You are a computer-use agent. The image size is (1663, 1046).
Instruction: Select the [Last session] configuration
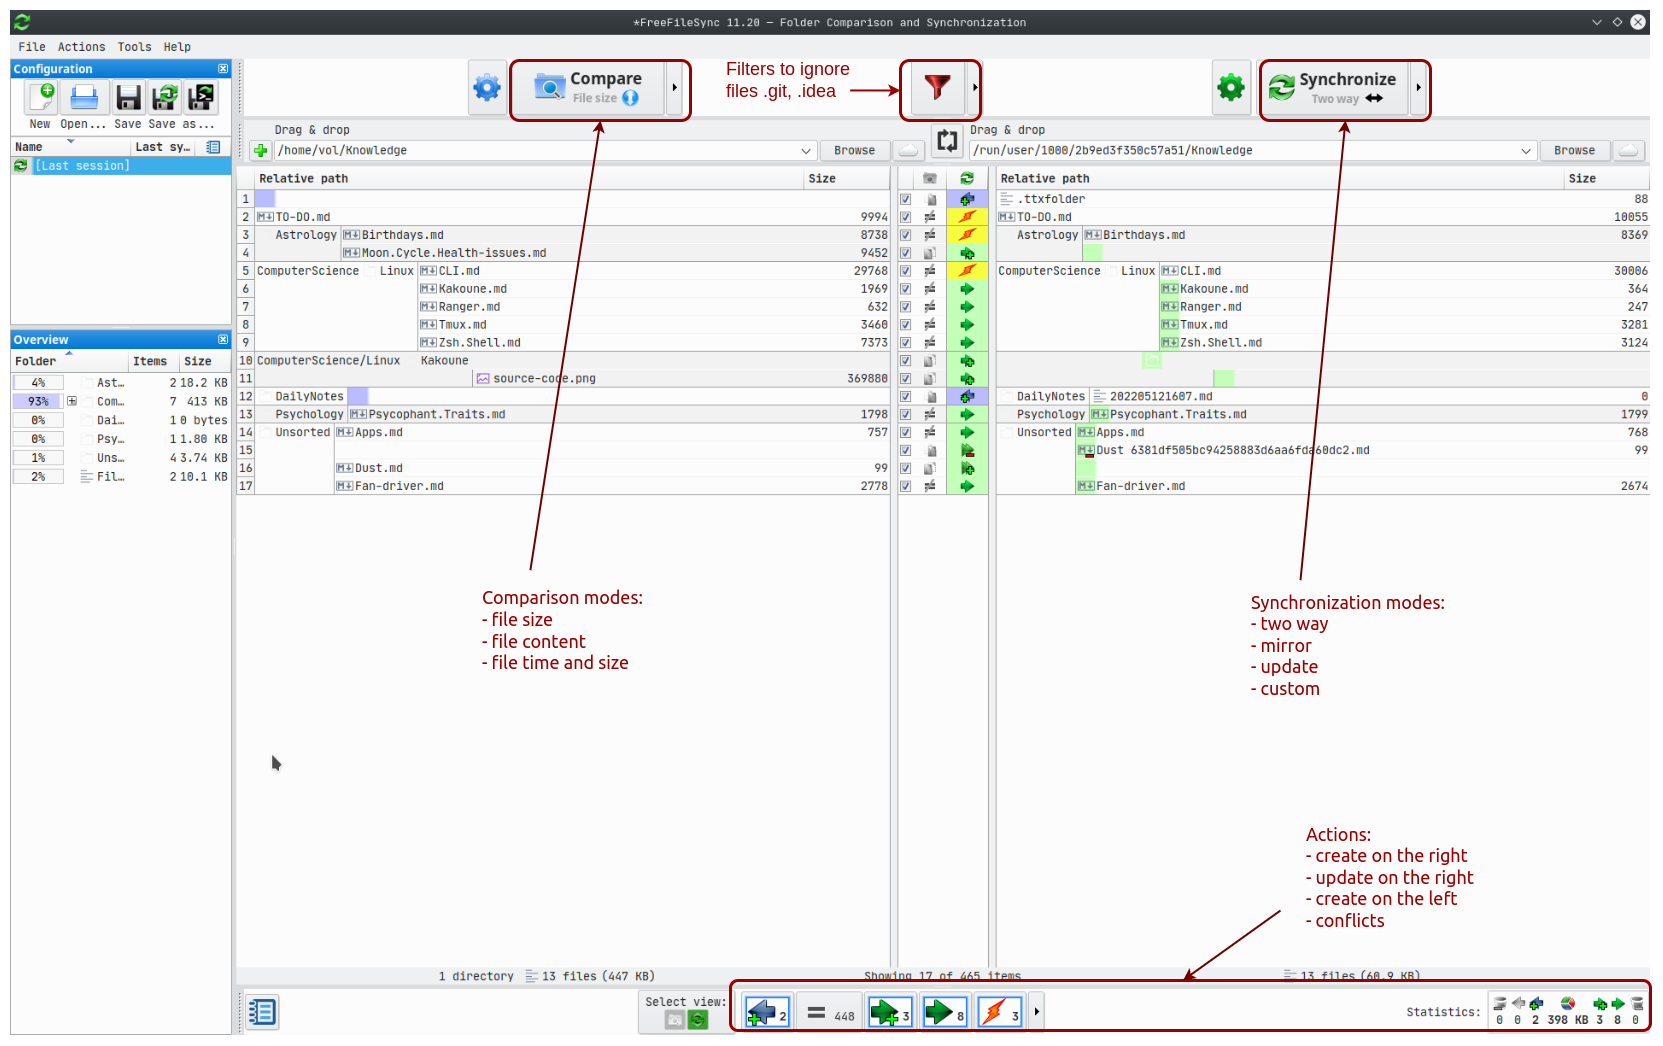(x=121, y=166)
